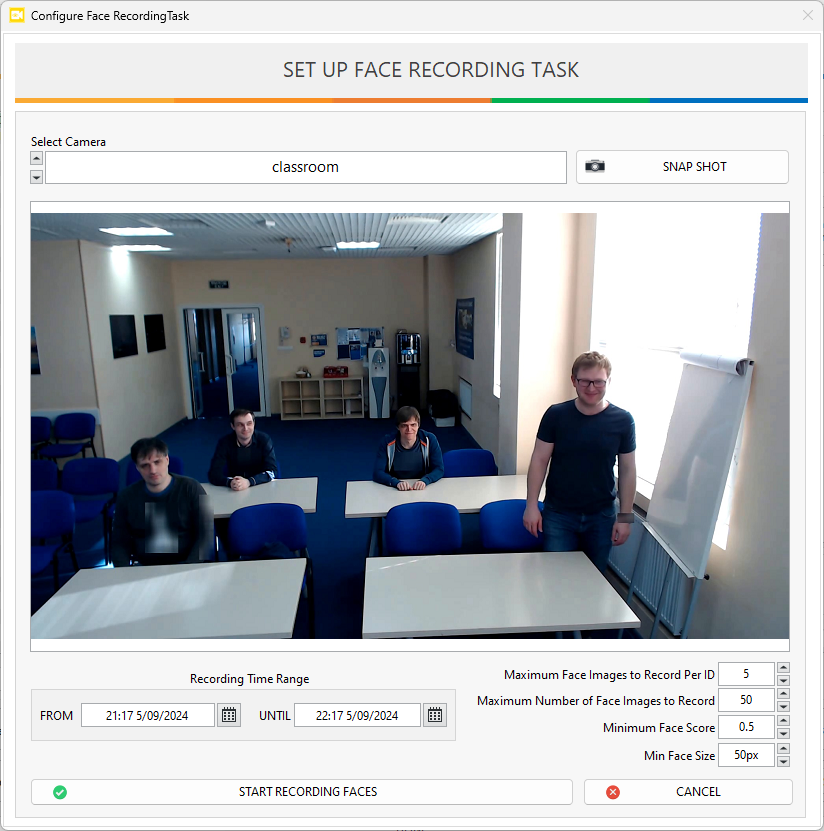This screenshot has width=824, height=831.
Task: Click the classroom camera field
Action: tap(306, 167)
